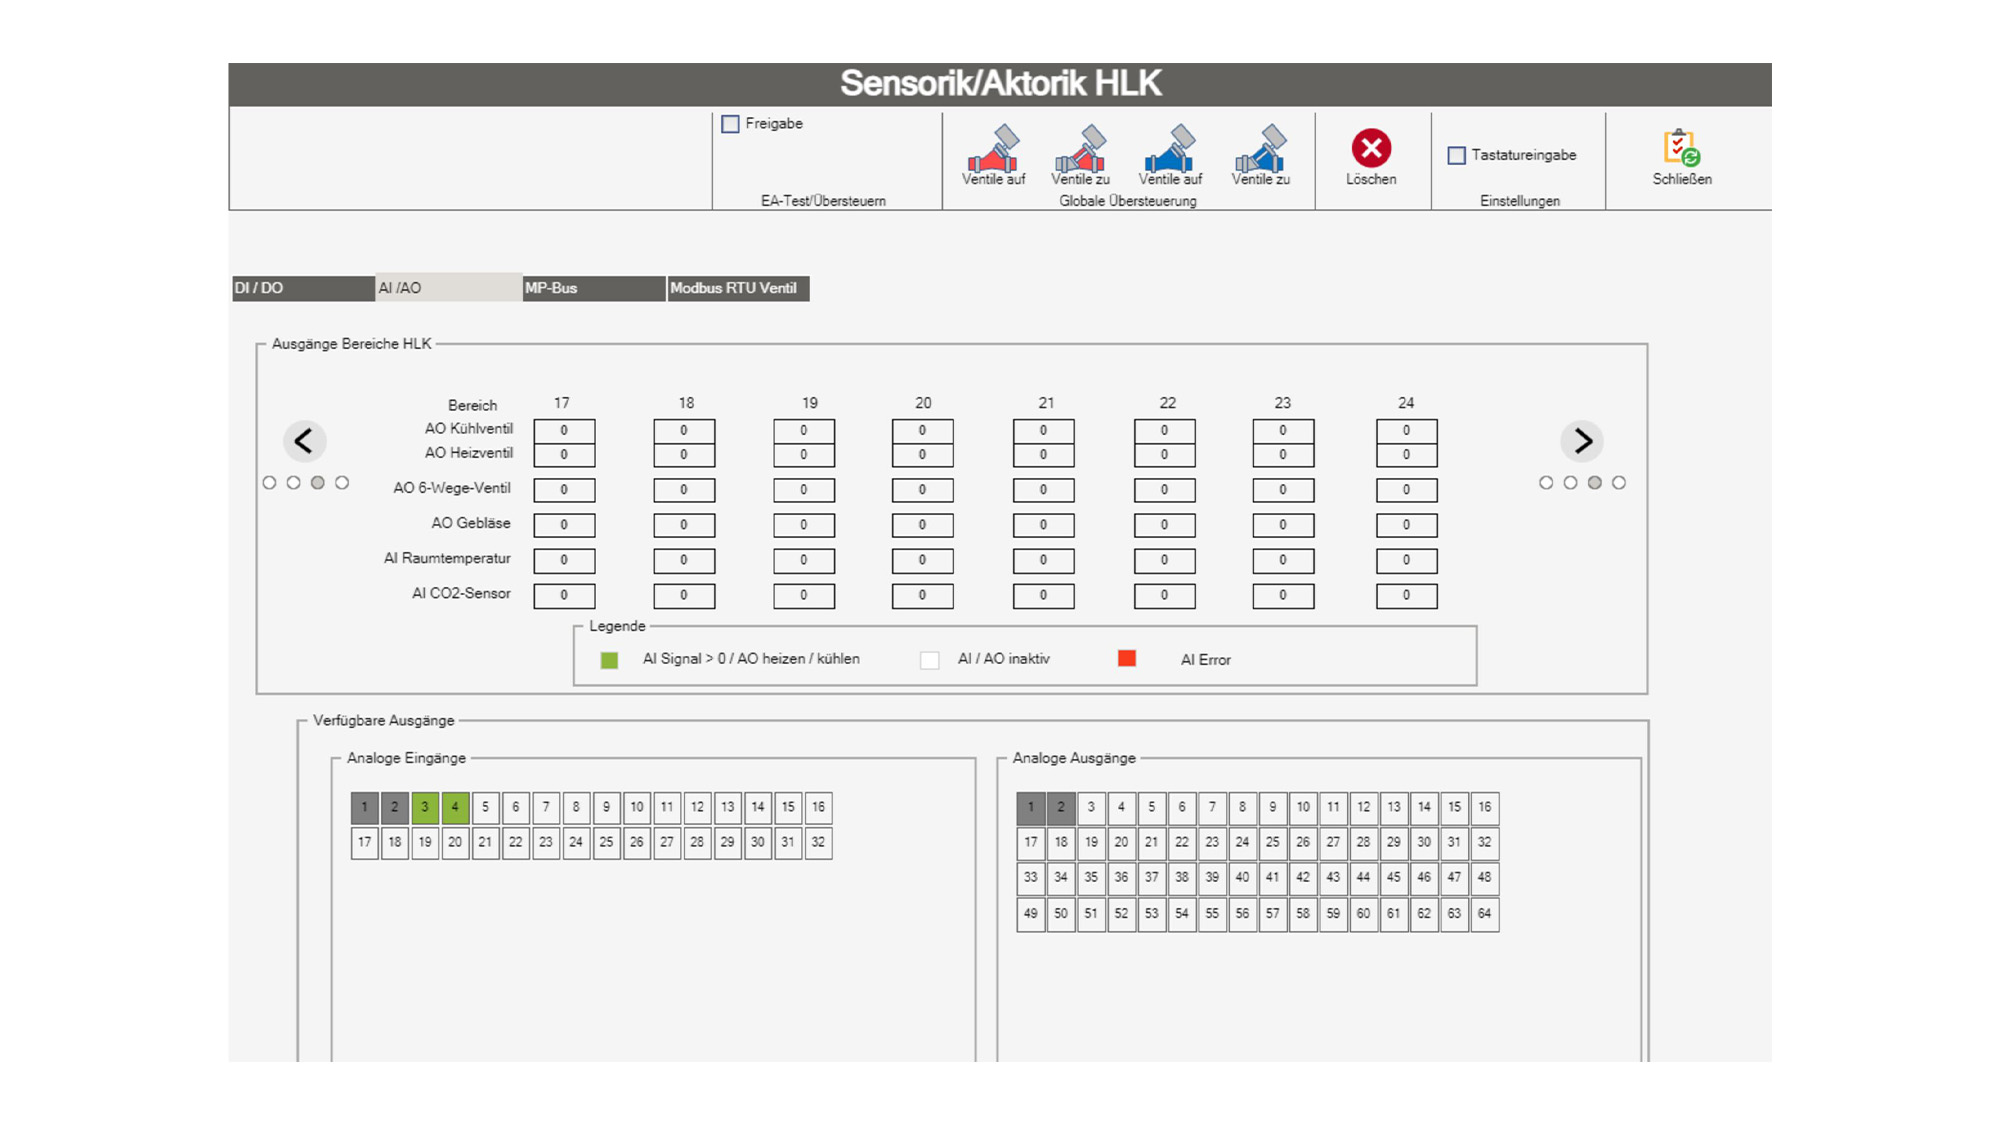
Task: Select the first page dot under left arrow
Action: point(269,483)
